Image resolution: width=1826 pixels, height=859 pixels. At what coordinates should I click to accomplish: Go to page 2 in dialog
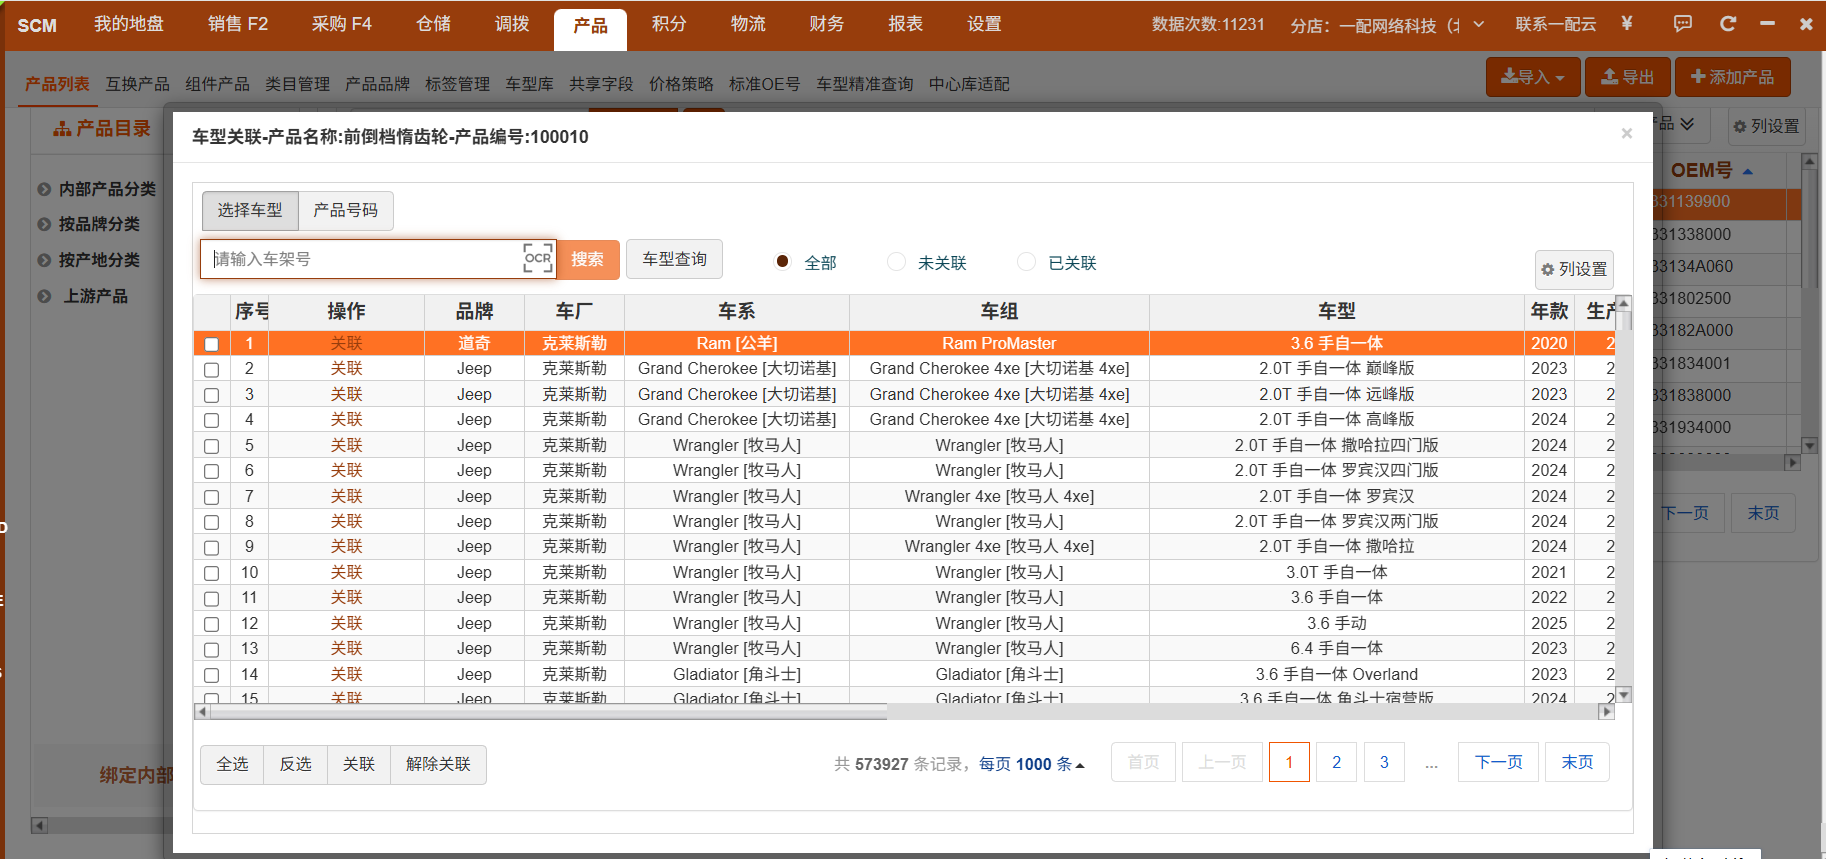[x=1336, y=762]
